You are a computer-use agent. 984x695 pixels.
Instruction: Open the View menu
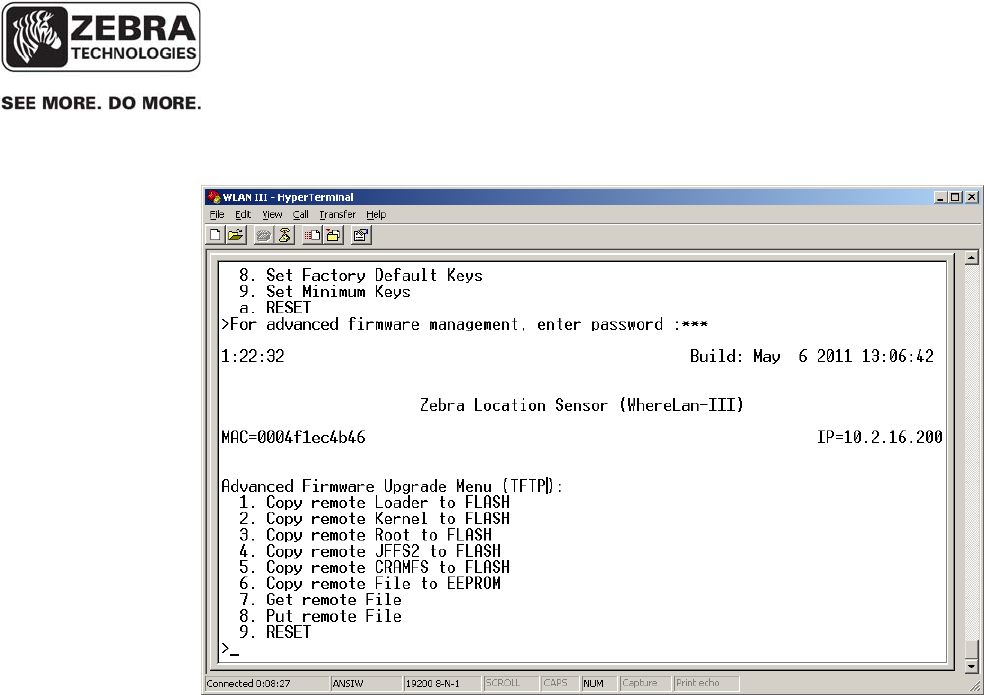point(272,215)
